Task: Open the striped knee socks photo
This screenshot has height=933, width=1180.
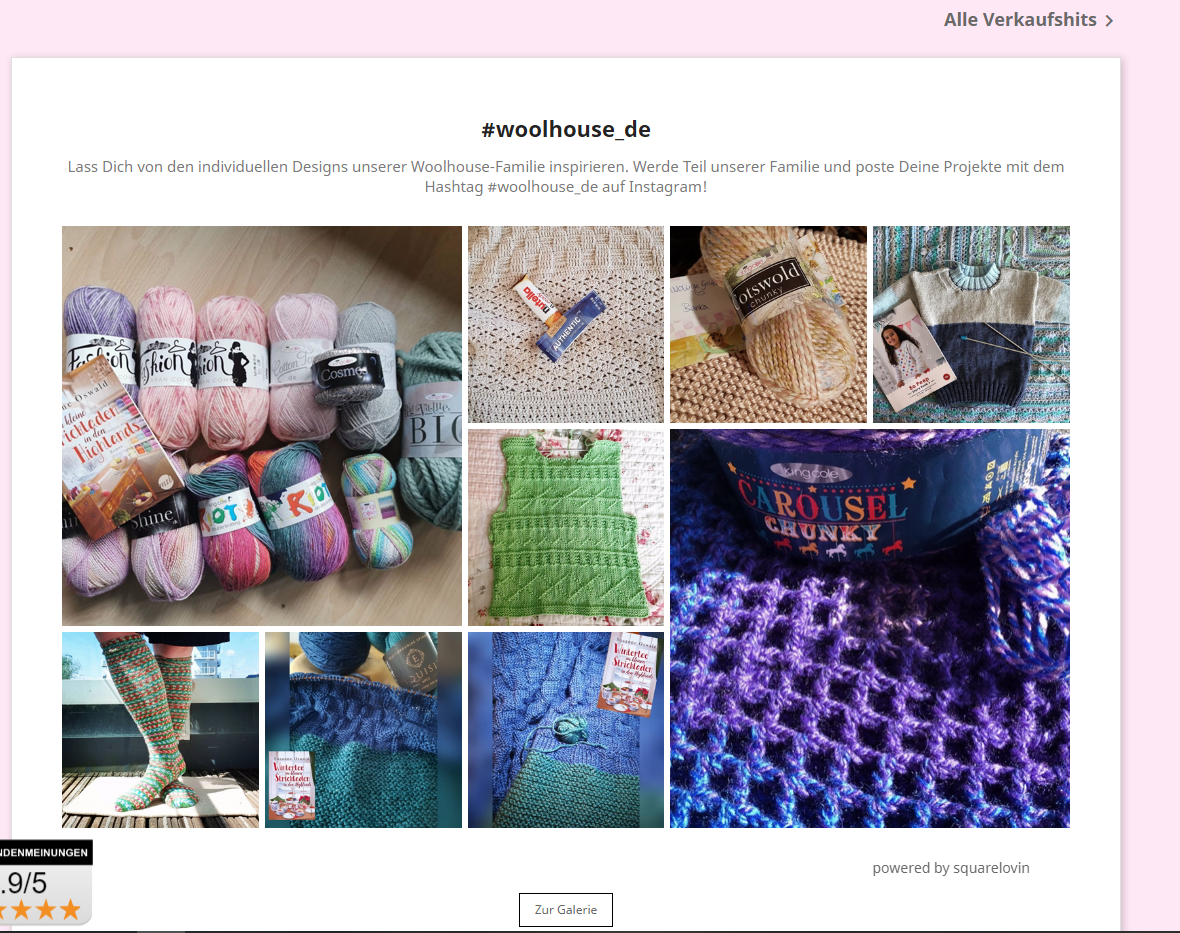Action: coord(160,730)
